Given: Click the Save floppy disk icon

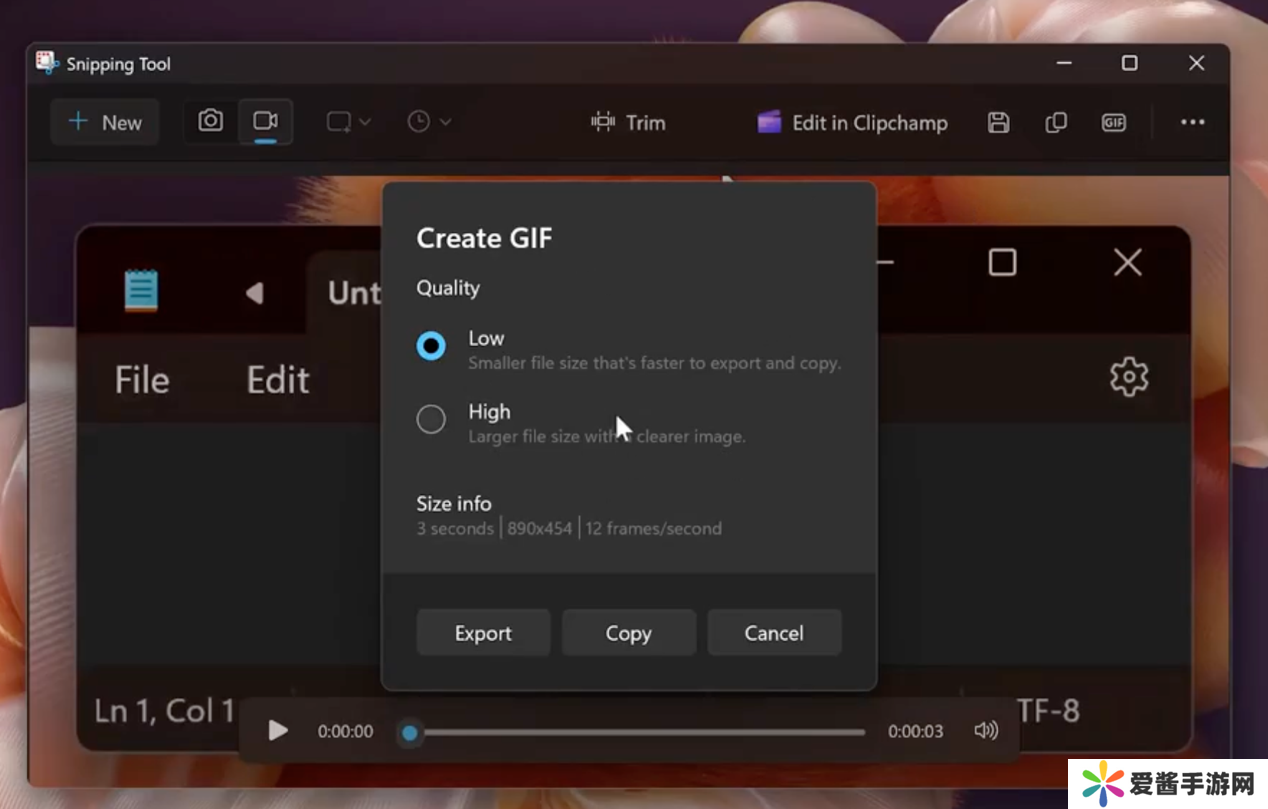Looking at the screenshot, I should [x=998, y=123].
